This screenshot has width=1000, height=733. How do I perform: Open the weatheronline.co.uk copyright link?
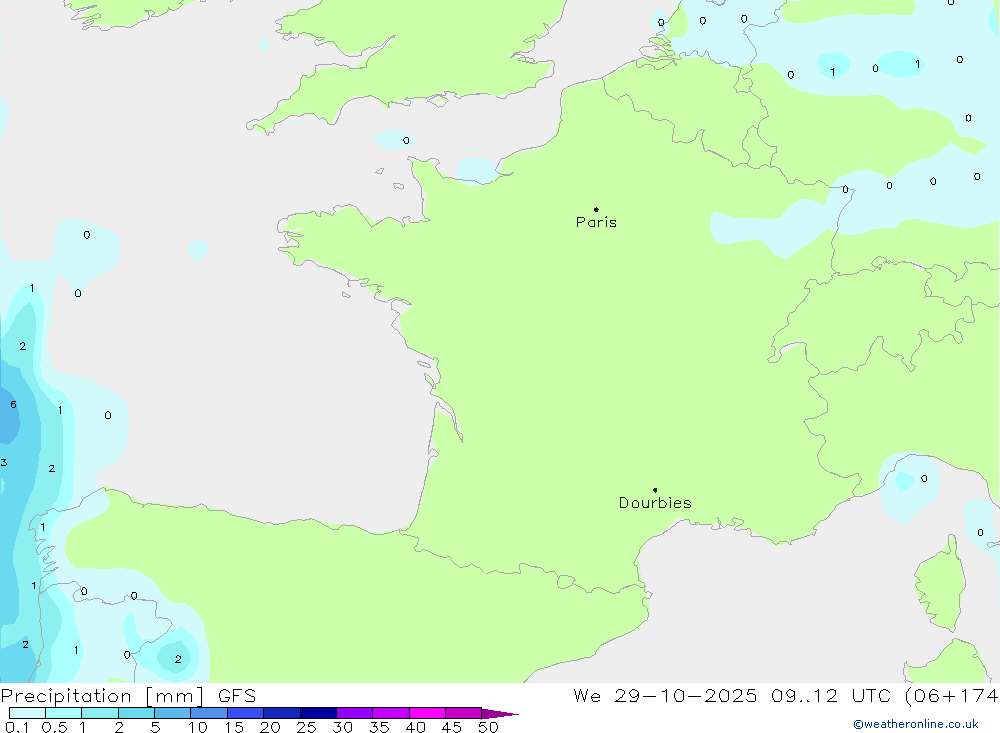point(916,724)
